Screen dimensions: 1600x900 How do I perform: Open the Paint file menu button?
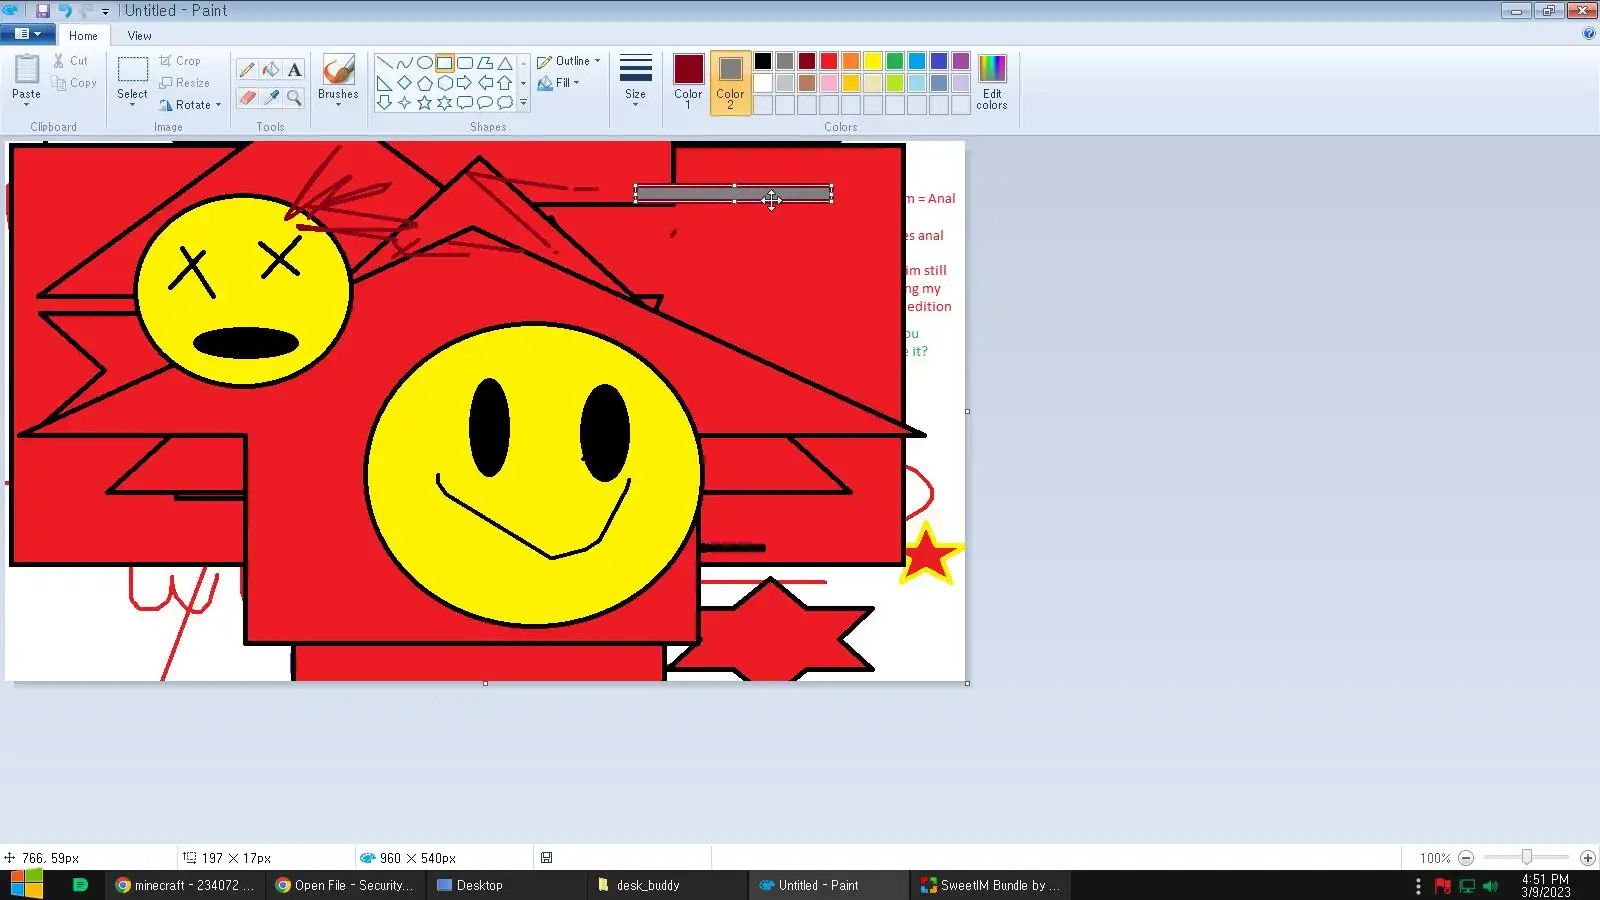28,34
